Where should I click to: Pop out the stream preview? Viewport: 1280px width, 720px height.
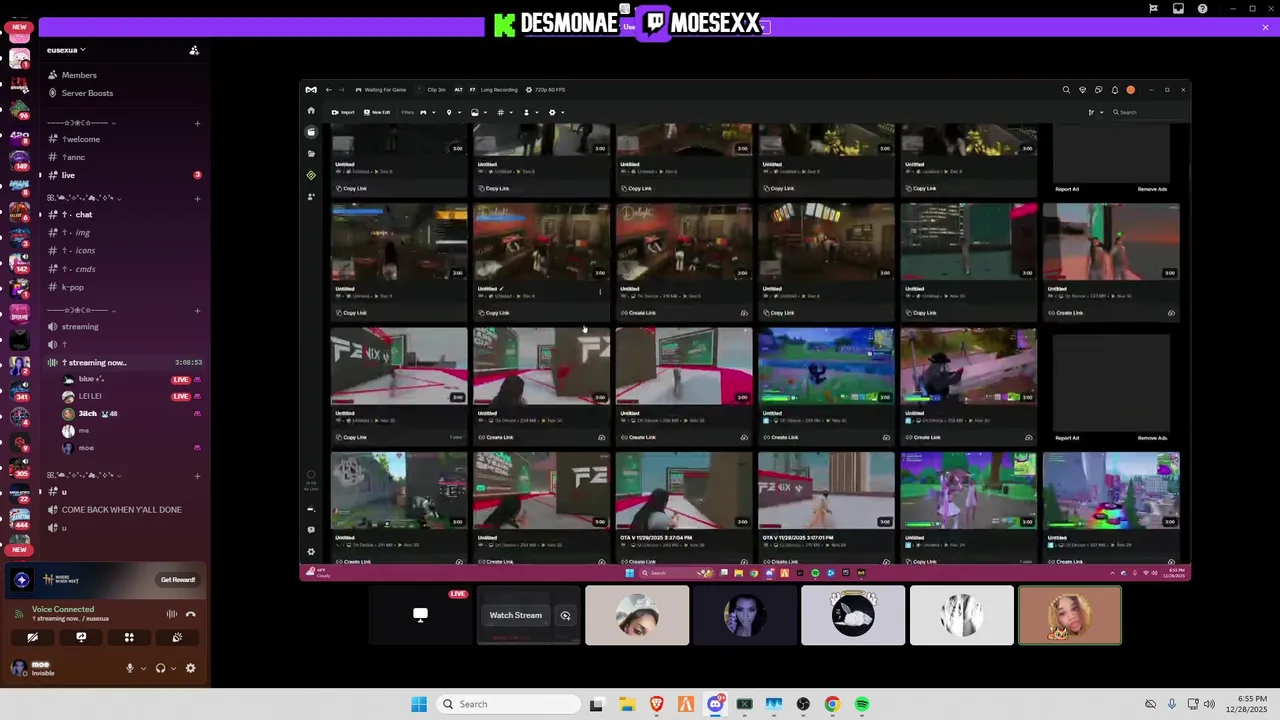pos(565,616)
